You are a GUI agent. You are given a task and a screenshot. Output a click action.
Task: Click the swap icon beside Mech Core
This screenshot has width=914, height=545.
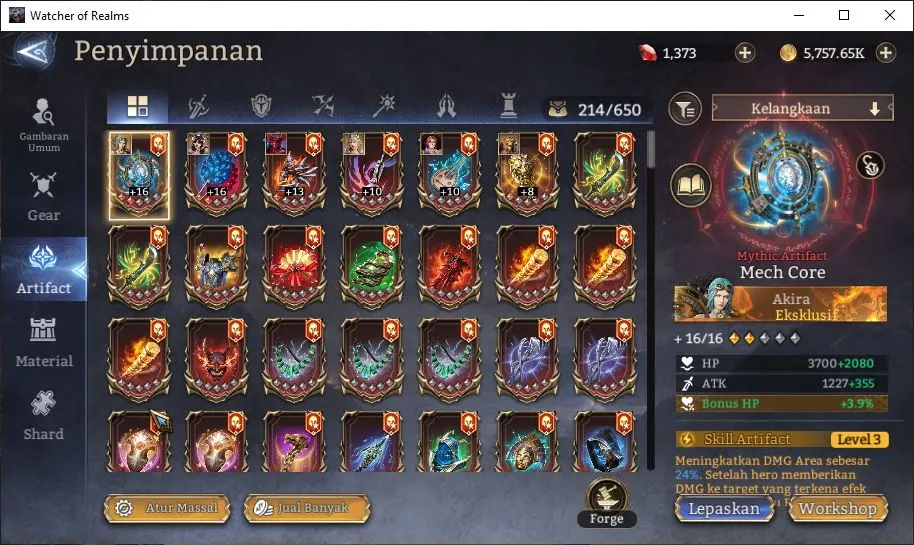coord(870,165)
